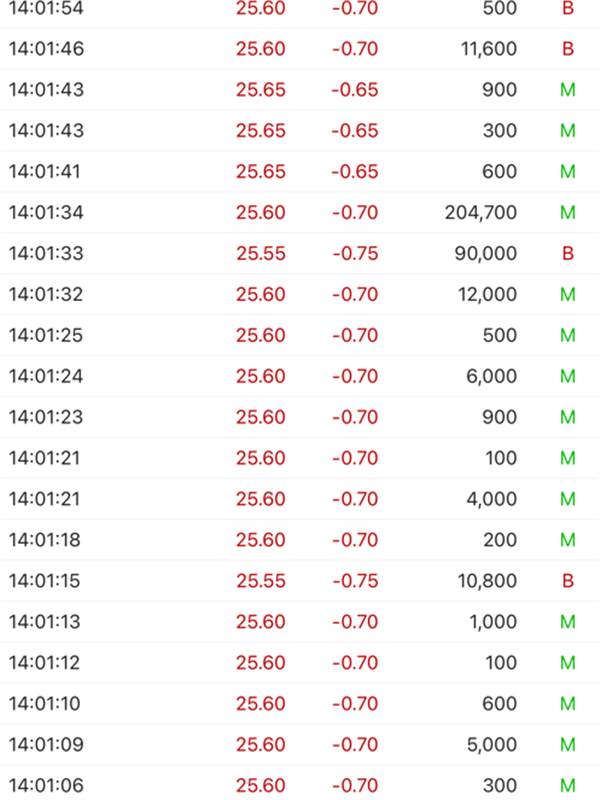Tap the 6,000 volume entry

coord(491,377)
